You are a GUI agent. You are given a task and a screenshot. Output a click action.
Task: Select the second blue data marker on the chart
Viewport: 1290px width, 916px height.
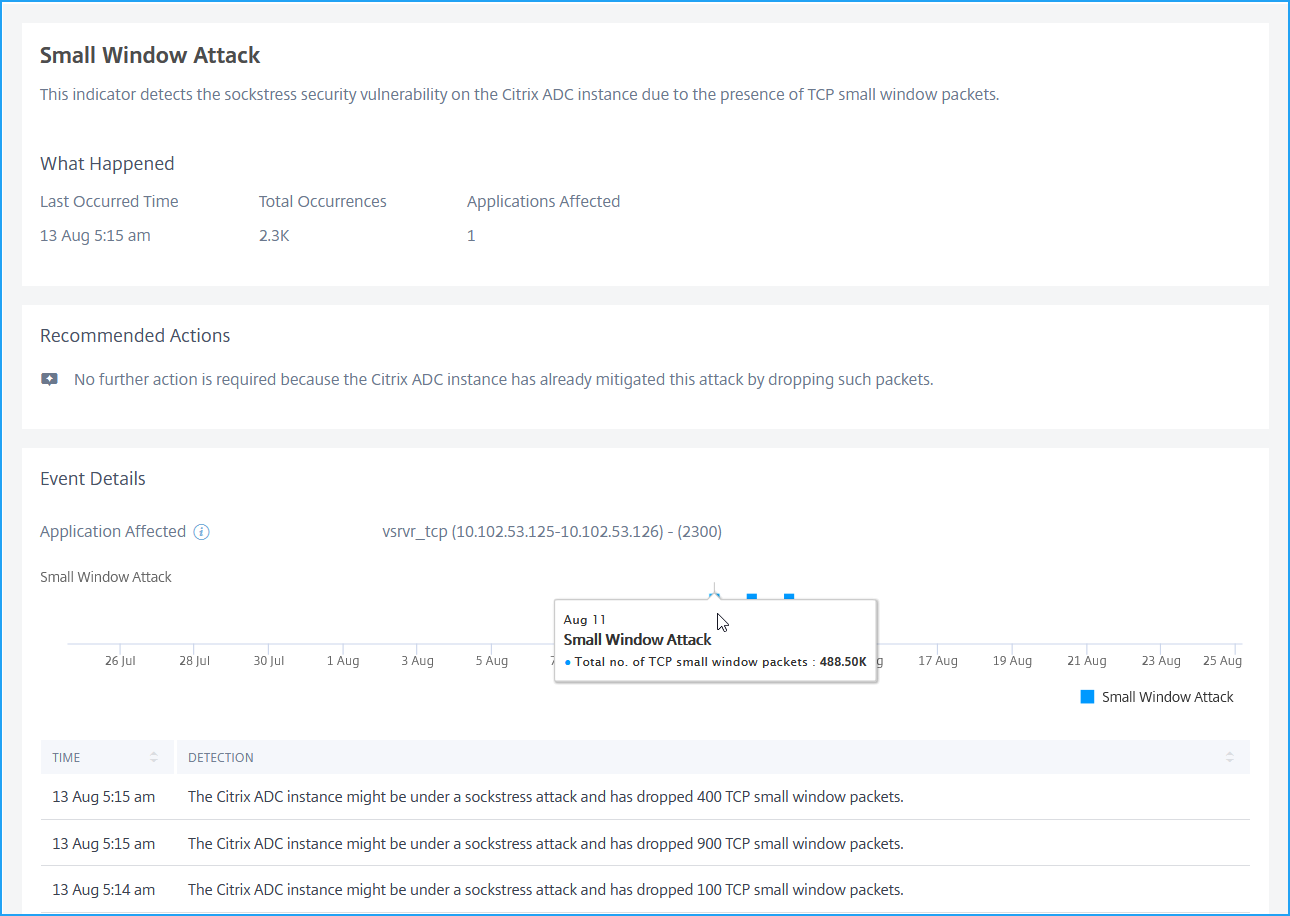click(x=752, y=598)
